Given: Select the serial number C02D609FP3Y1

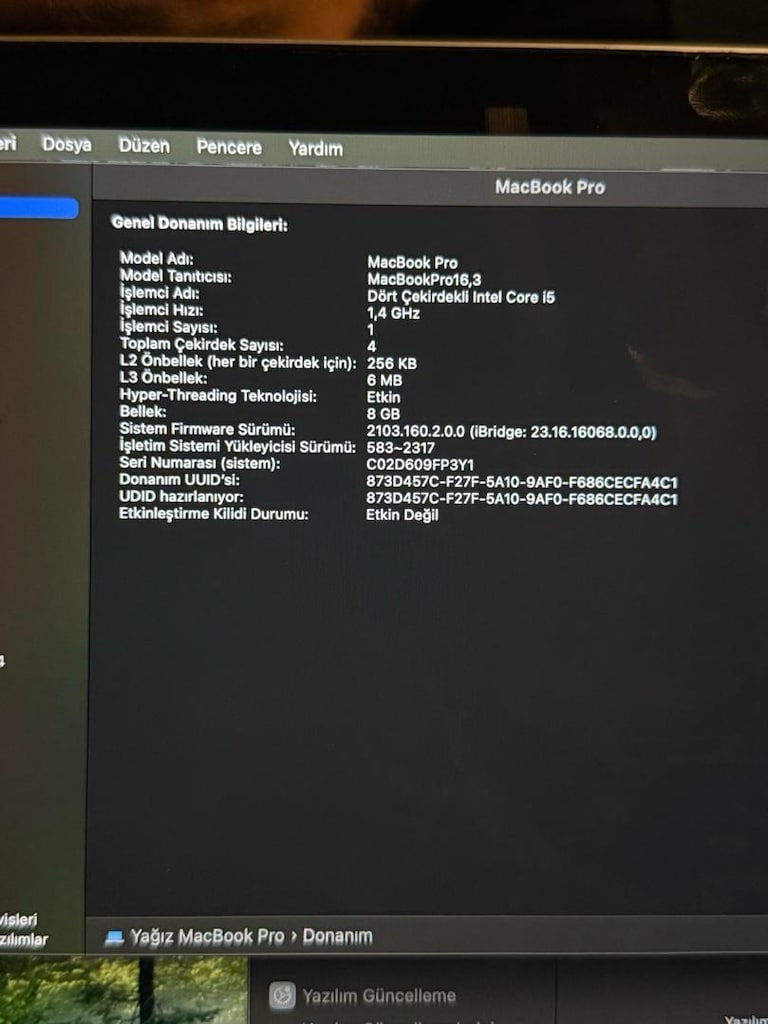Looking at the screenshot, I should pos(420,465).
